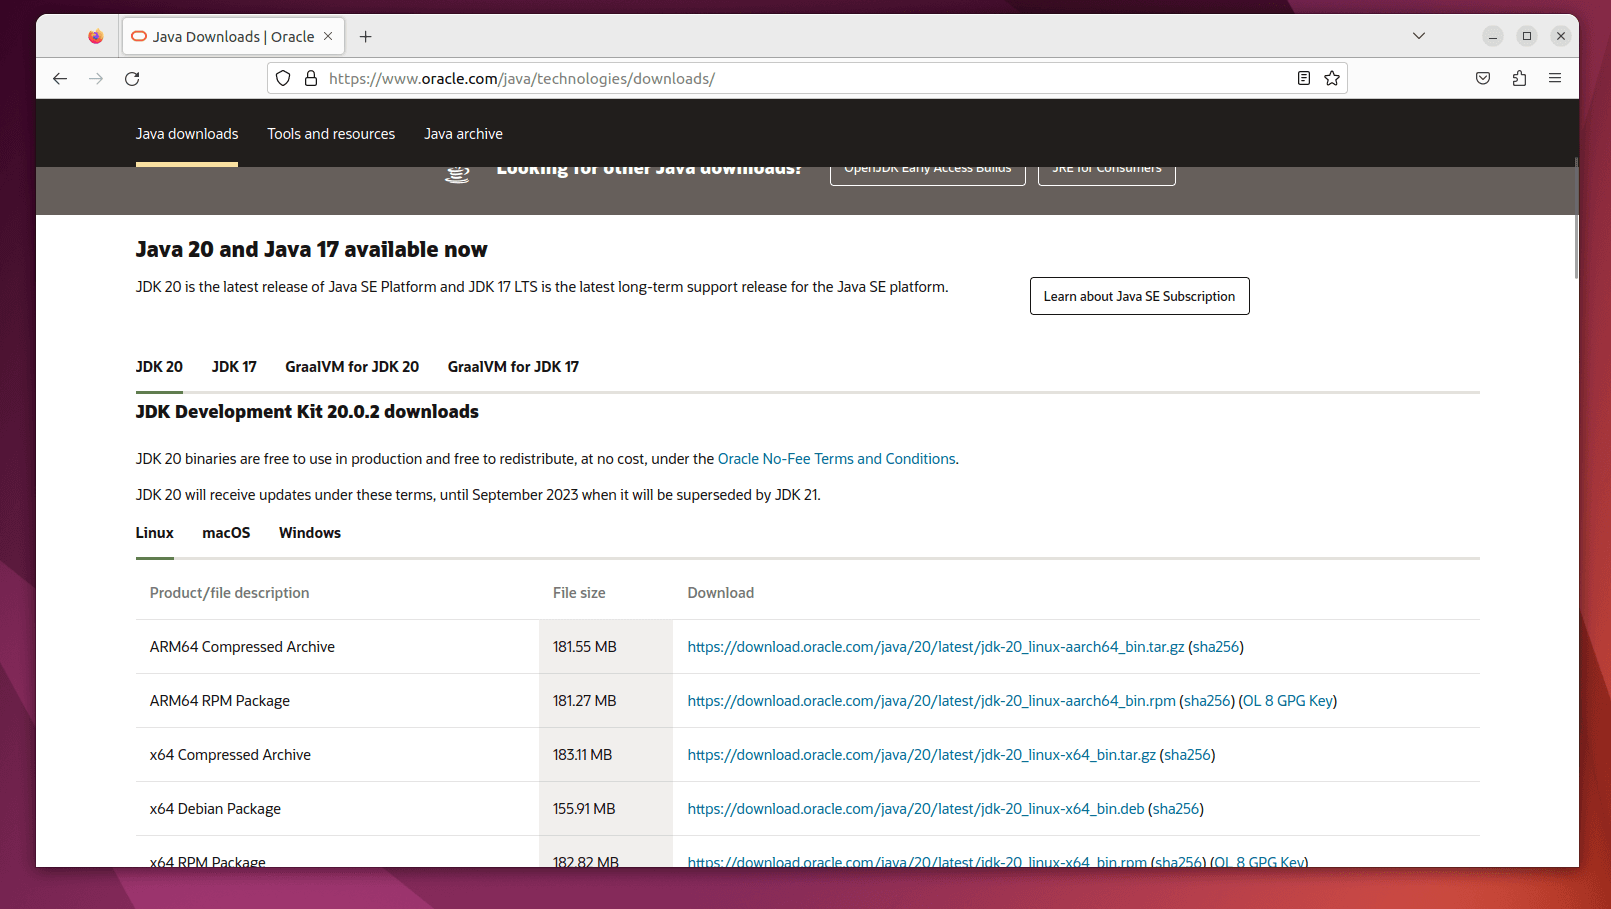
Task: Click 'Java 20 and Java 17 available now' heading
Action: [312, 250]
